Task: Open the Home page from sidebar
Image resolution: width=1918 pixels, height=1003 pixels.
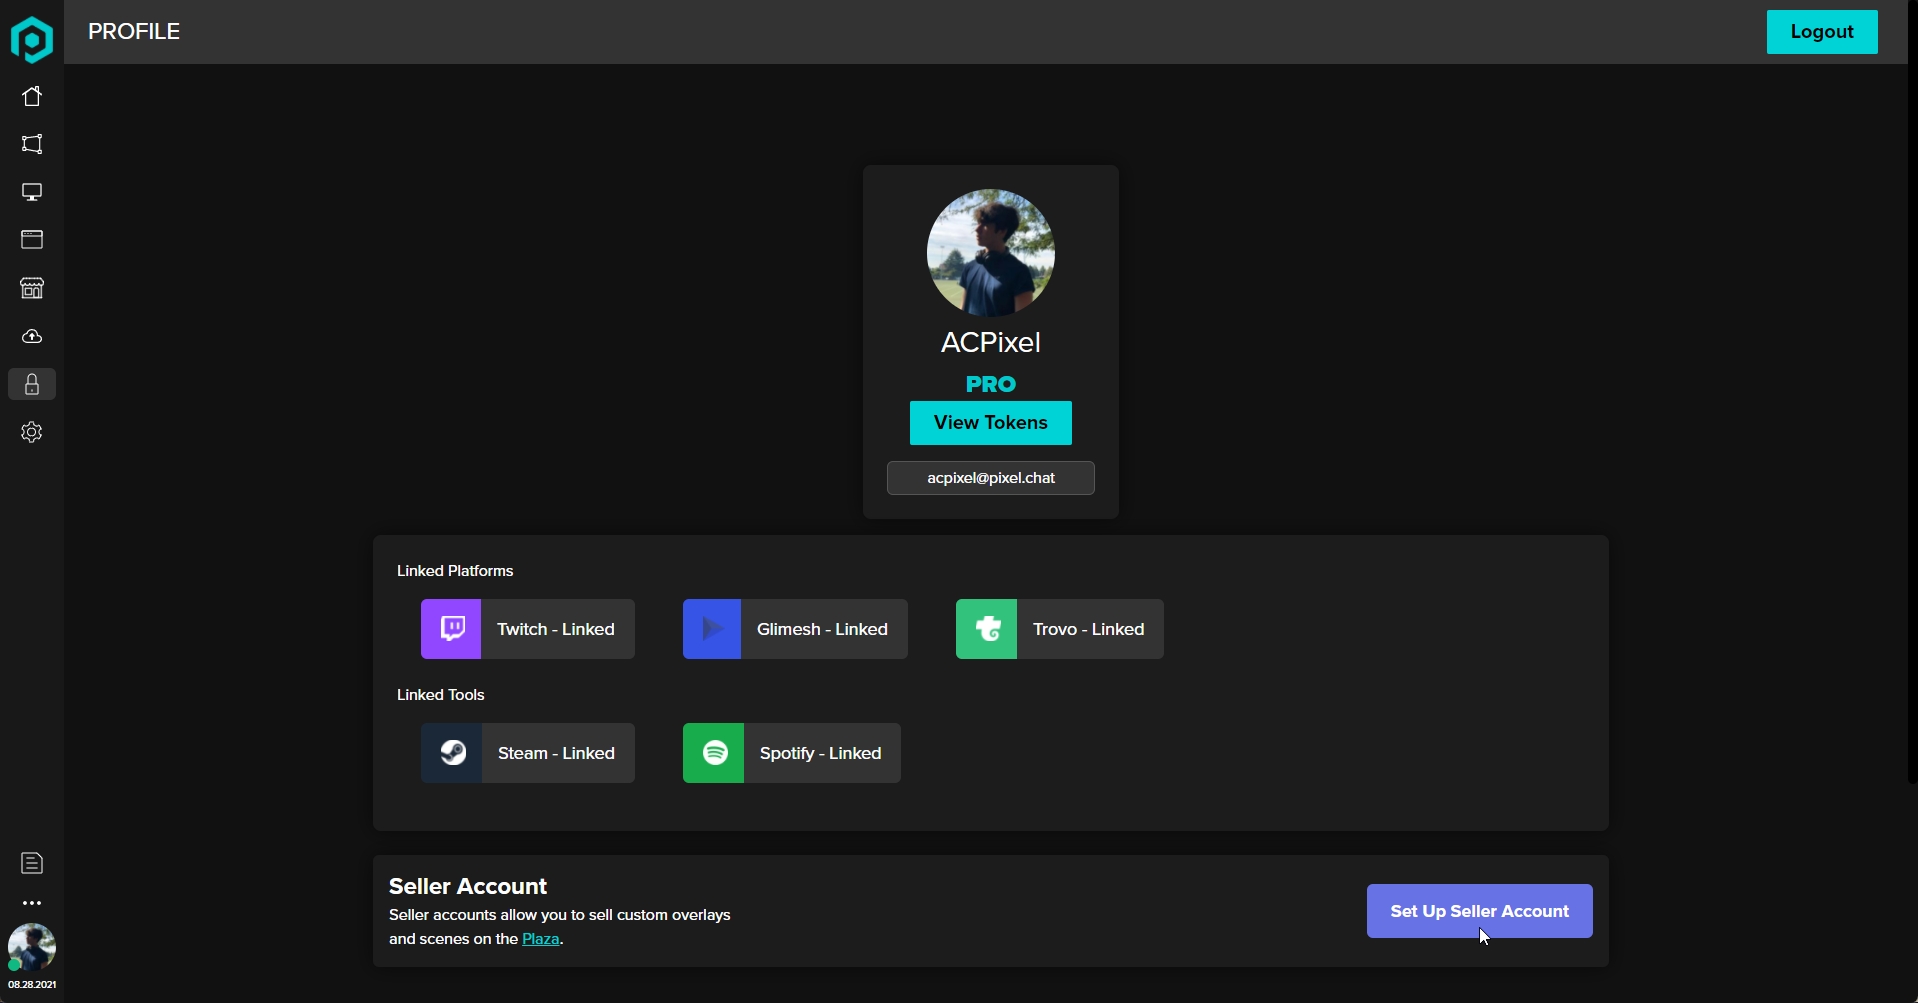Action: tap(32, 96)
